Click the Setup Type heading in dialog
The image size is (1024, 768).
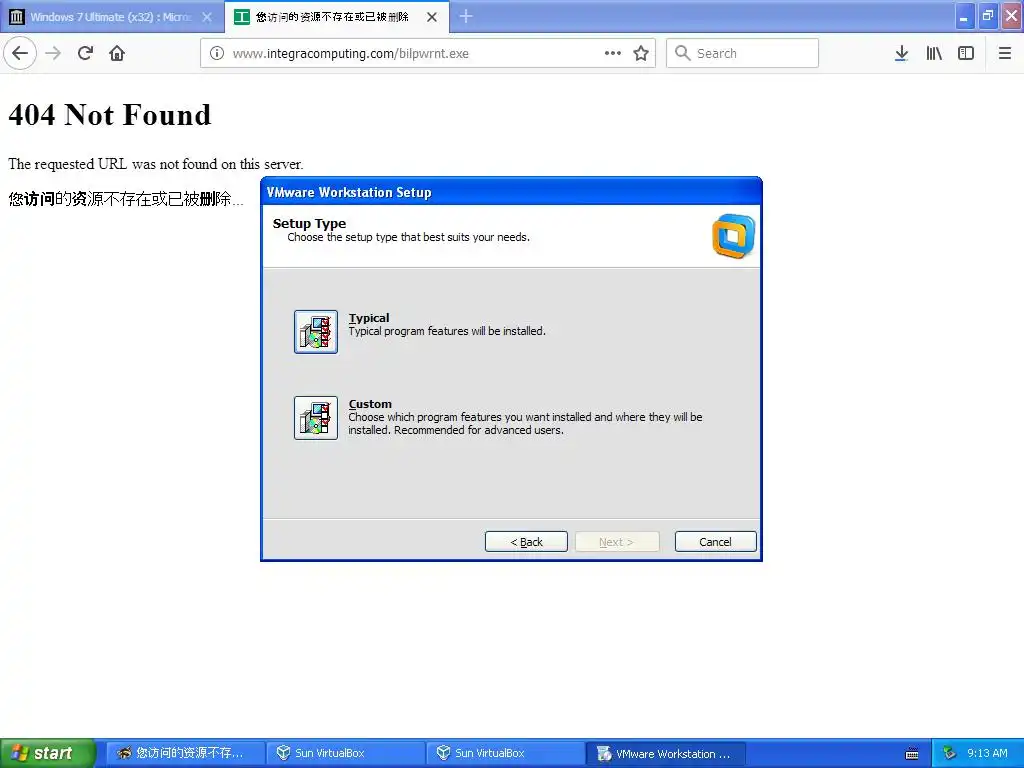(x=309, y=223)
